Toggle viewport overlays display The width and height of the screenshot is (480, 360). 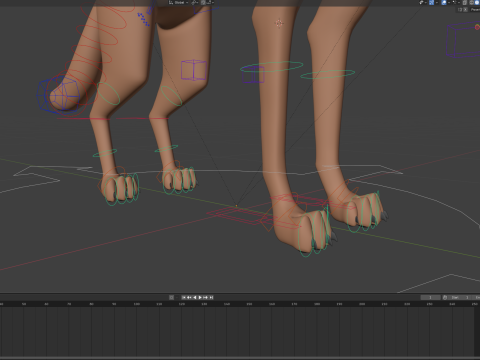click(444, 2)
